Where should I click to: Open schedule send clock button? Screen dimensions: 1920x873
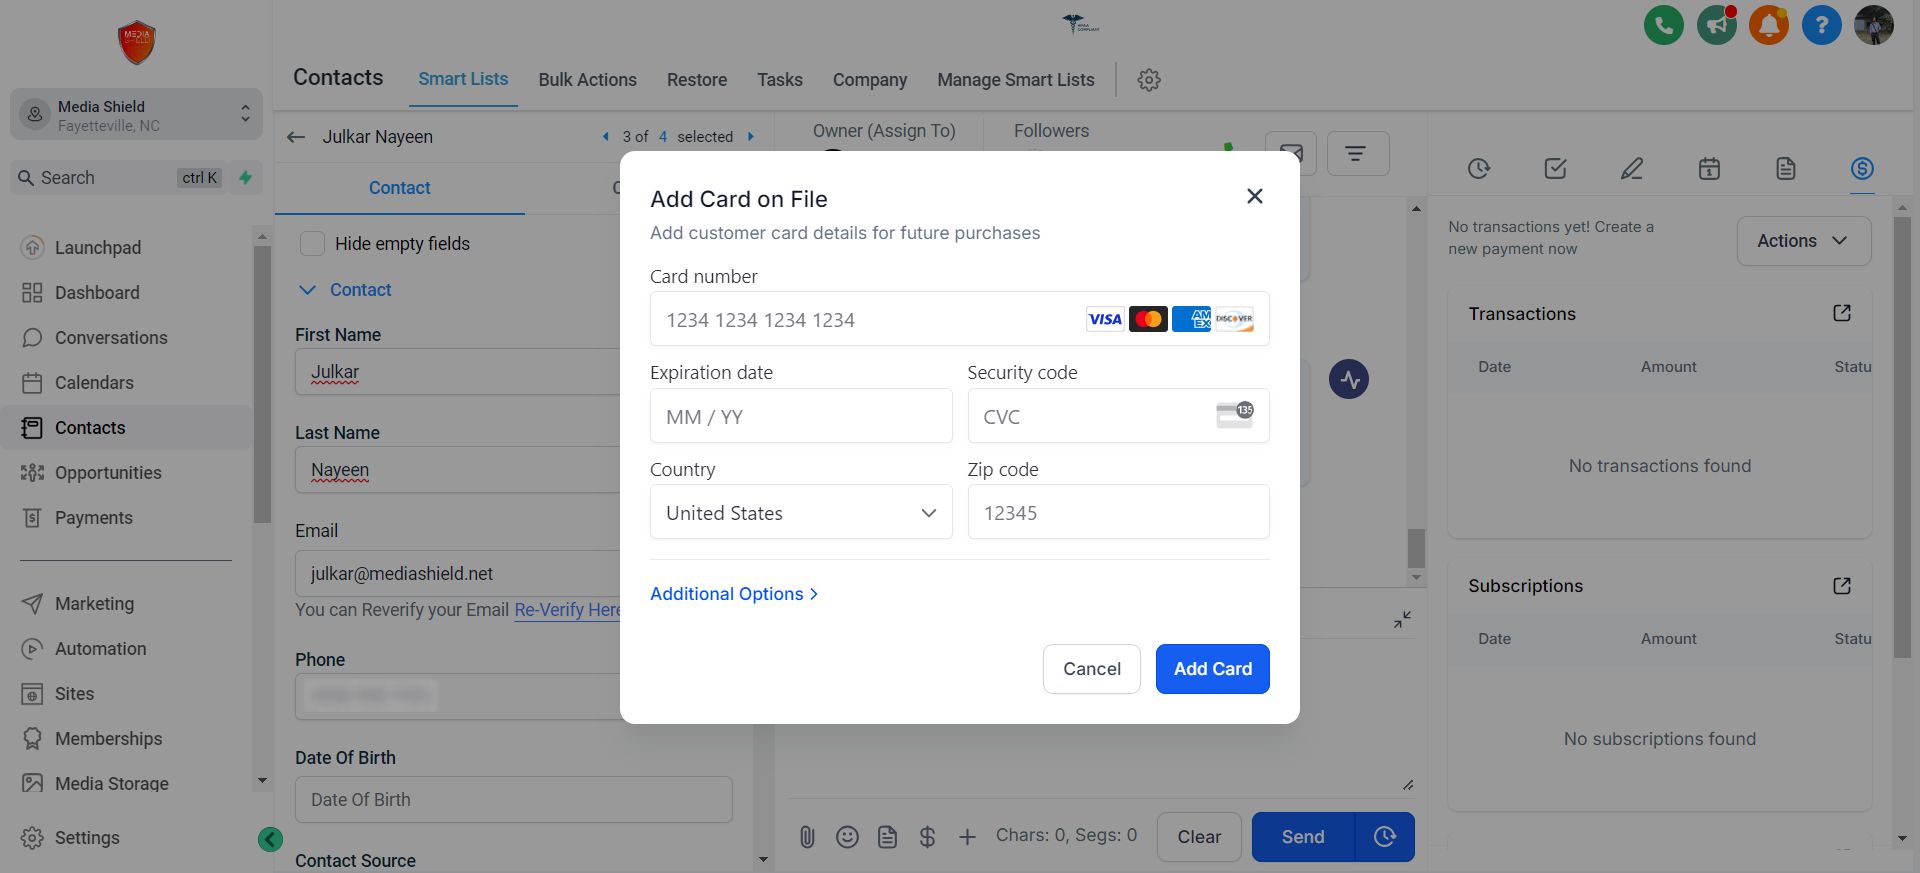[x=1384, y=836]
